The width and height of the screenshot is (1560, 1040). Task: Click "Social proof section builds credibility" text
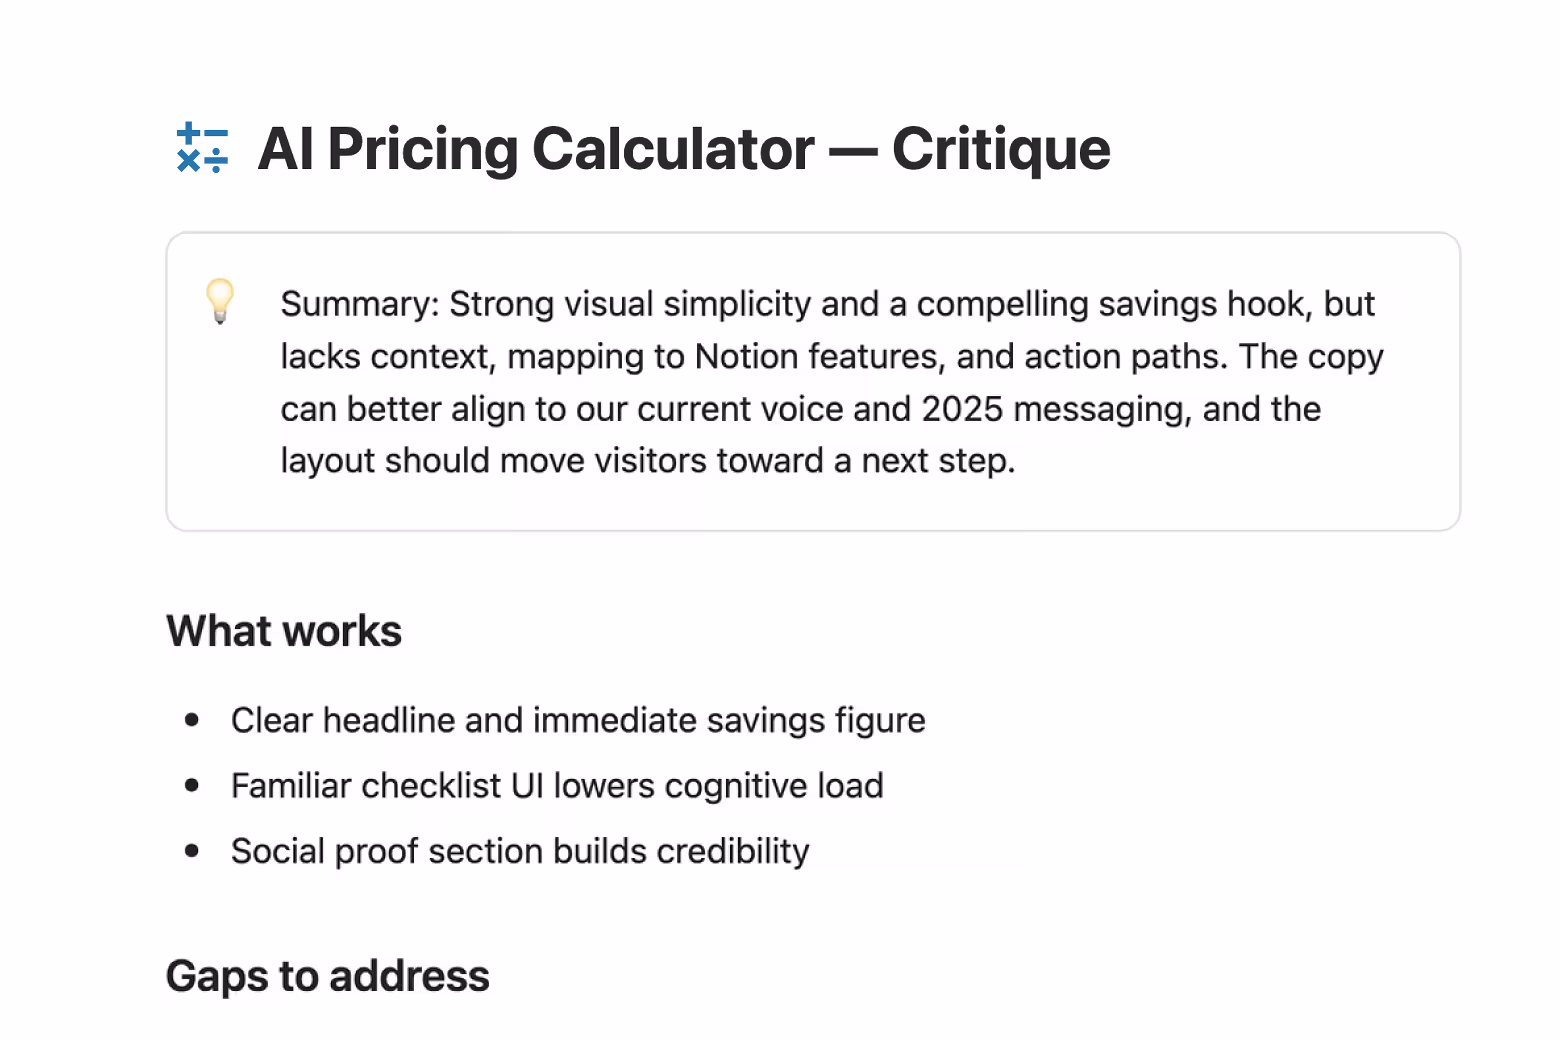520,851
